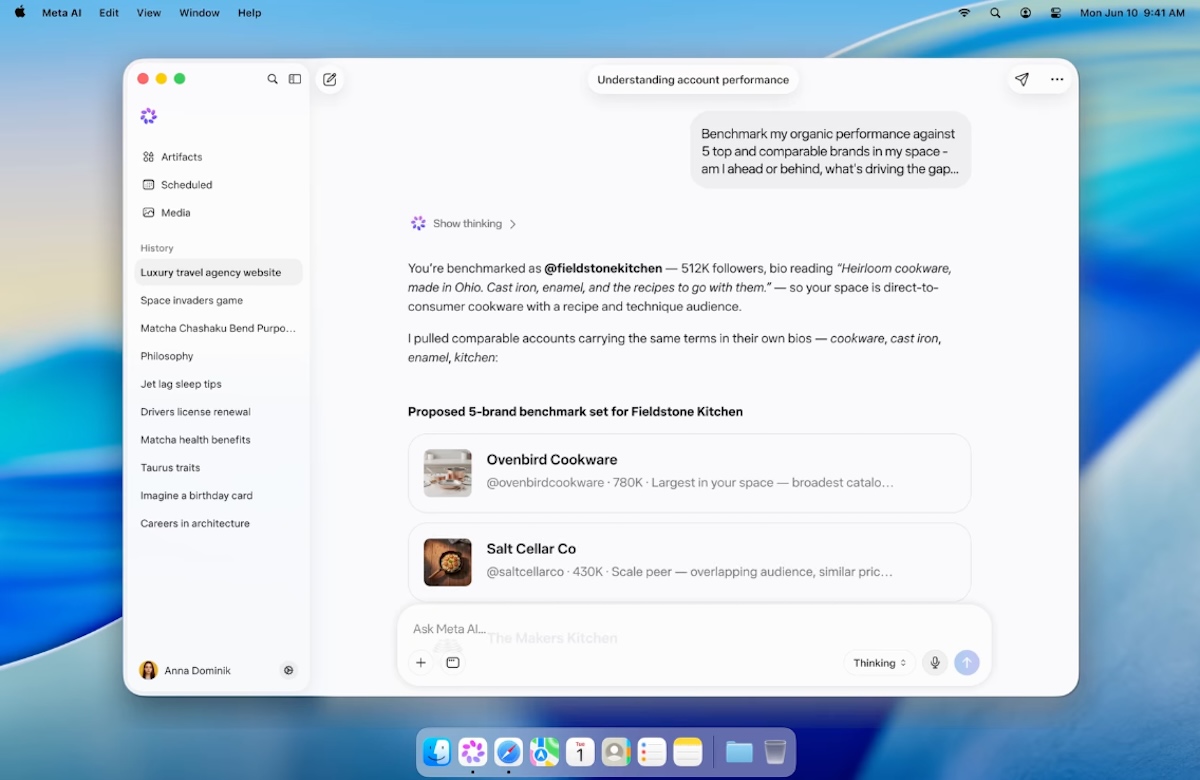Click the microphone voice input button
This screenshot has width=1200, height=780.
tap(935, 663)
